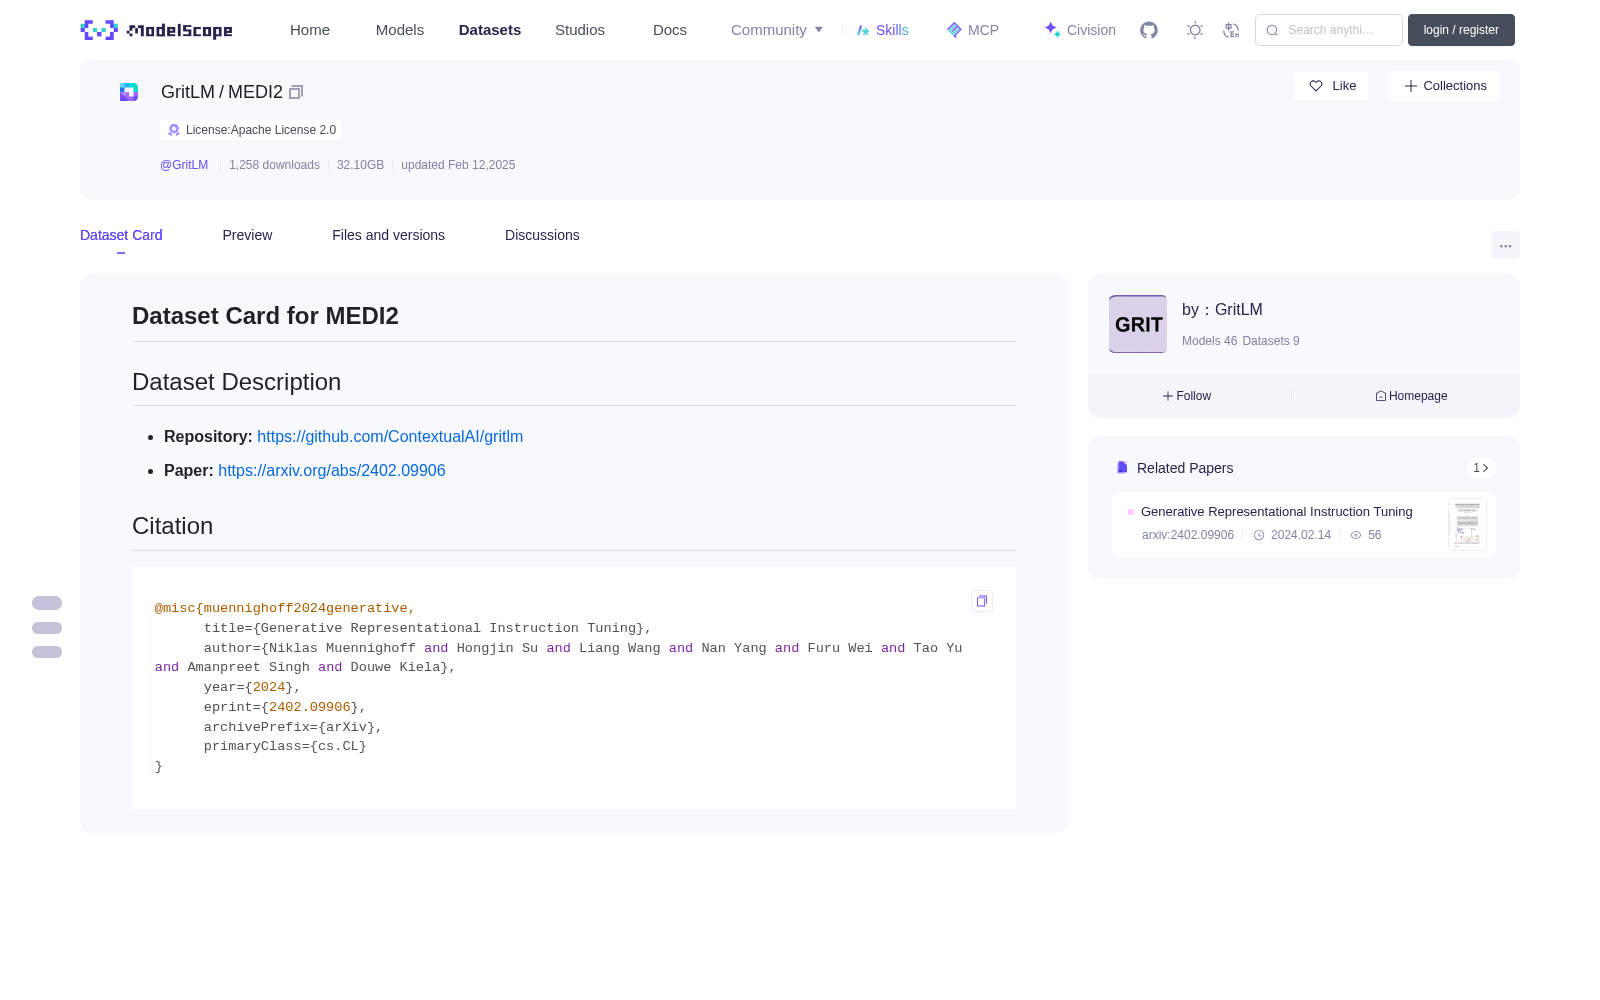
Task: Toggle the light/dark theme sun icon
Action: click(x=1195, y=30)
